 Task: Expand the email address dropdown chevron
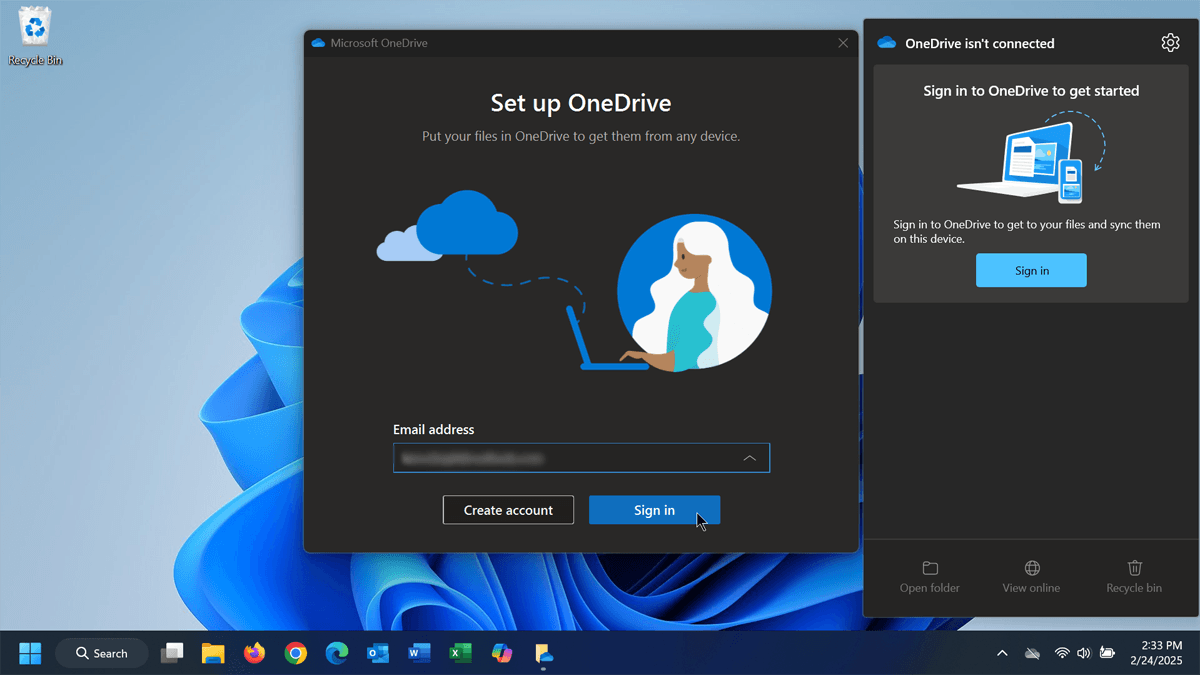point(750,457)
